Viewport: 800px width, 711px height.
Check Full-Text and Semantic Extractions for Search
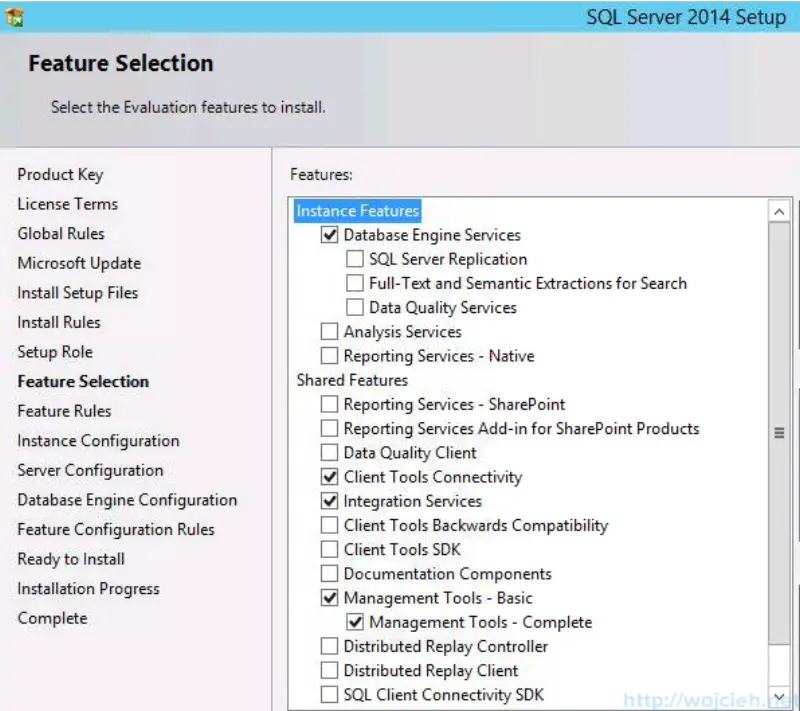pos(355,283)
